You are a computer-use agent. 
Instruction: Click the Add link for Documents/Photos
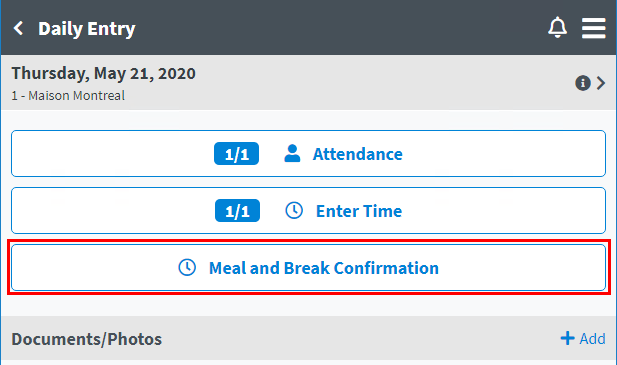[583, 338]
